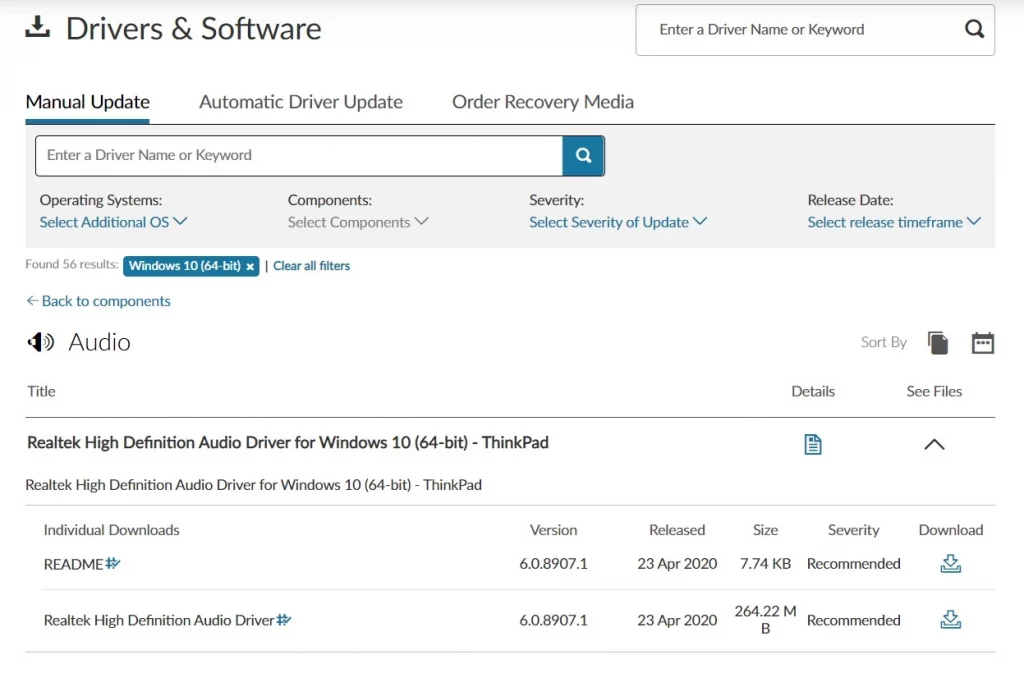Image resolution: width=1024 pixels, height=673 pixels.
Task: Click the Realtek High Definition Audio Driver title
Action: (287, 443)
